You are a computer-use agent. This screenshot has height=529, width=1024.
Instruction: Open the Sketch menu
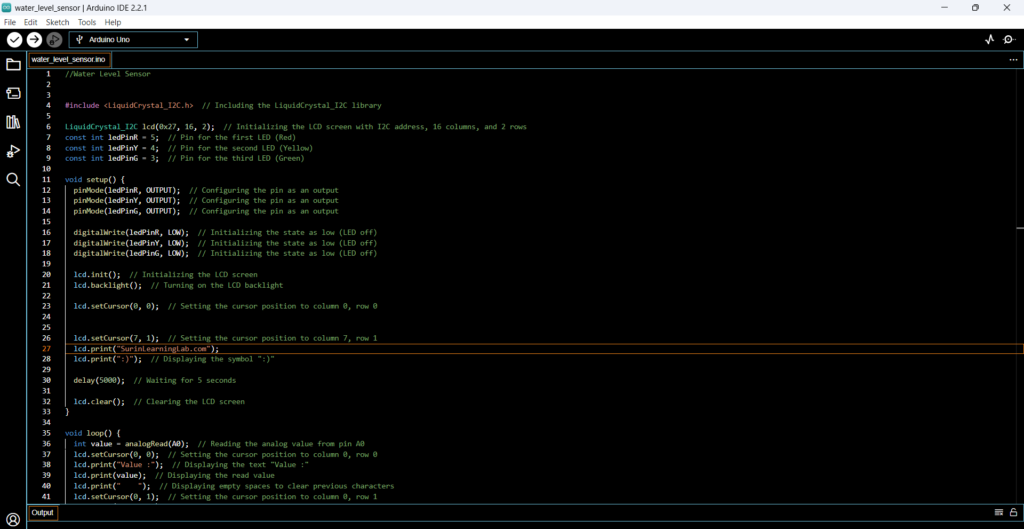pyautogui.click(x=57, y=22)
